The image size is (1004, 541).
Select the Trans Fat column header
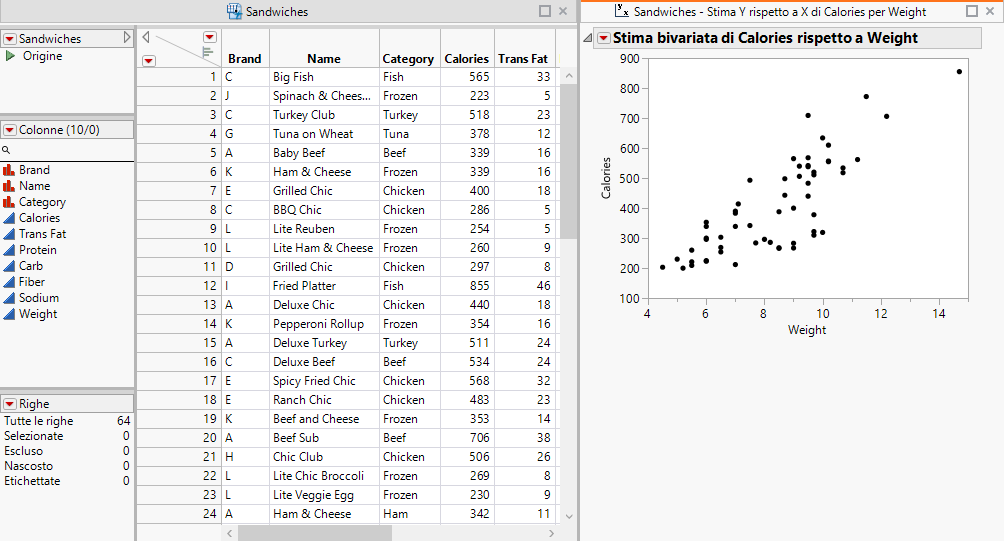pyautogui.click(x=523, y=59)
